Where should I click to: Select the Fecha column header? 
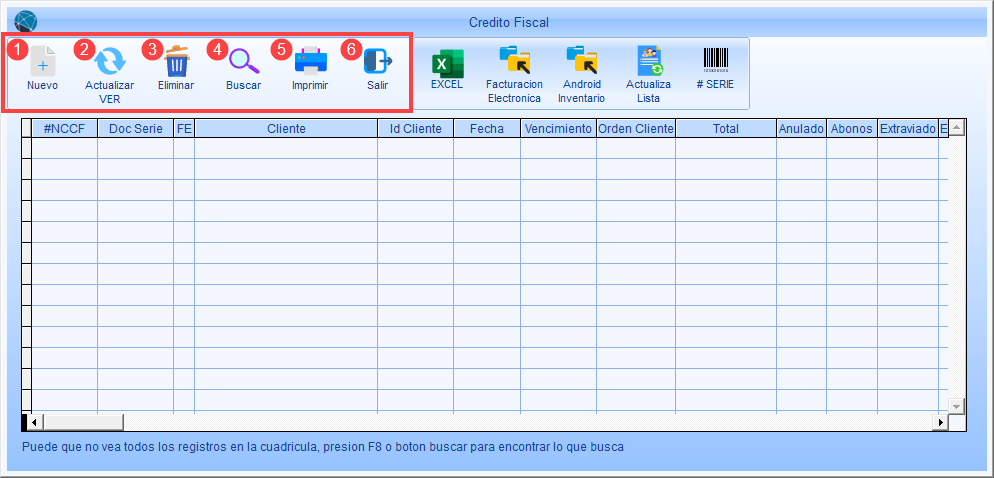click(487, 129)
